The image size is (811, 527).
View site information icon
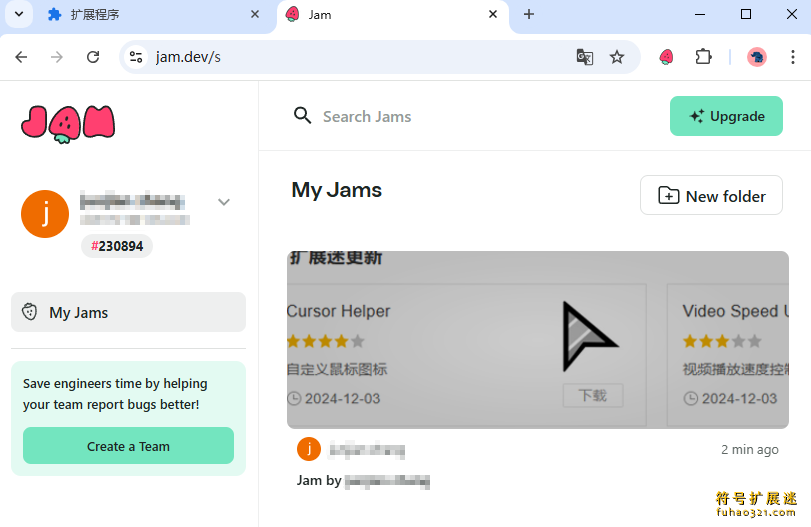point(136,57)
